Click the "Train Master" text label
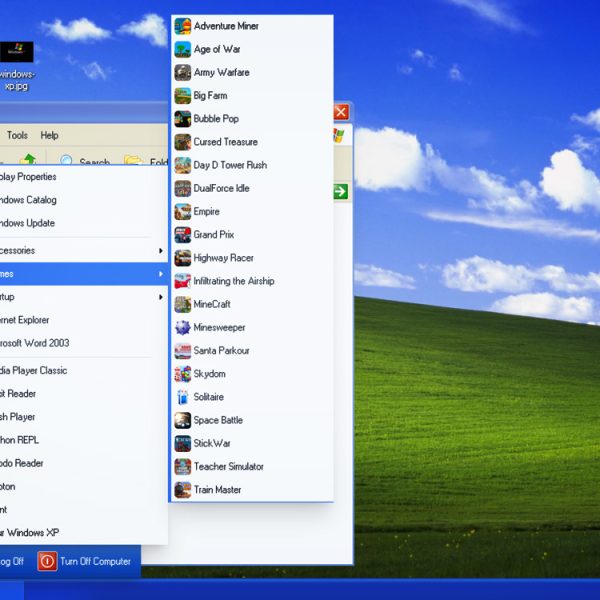This screenshot has width=600, height=600. point(217,490)
